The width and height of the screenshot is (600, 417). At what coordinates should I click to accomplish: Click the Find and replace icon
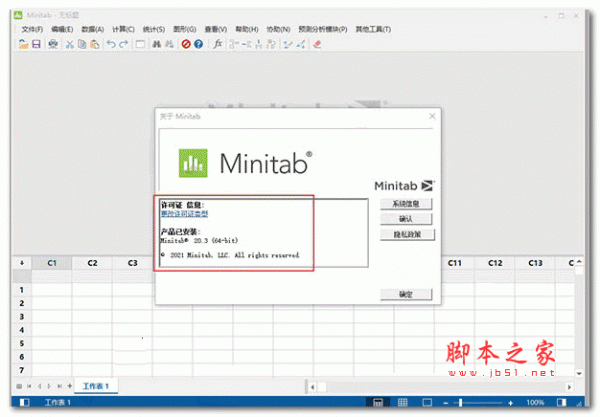coord(169,44)
